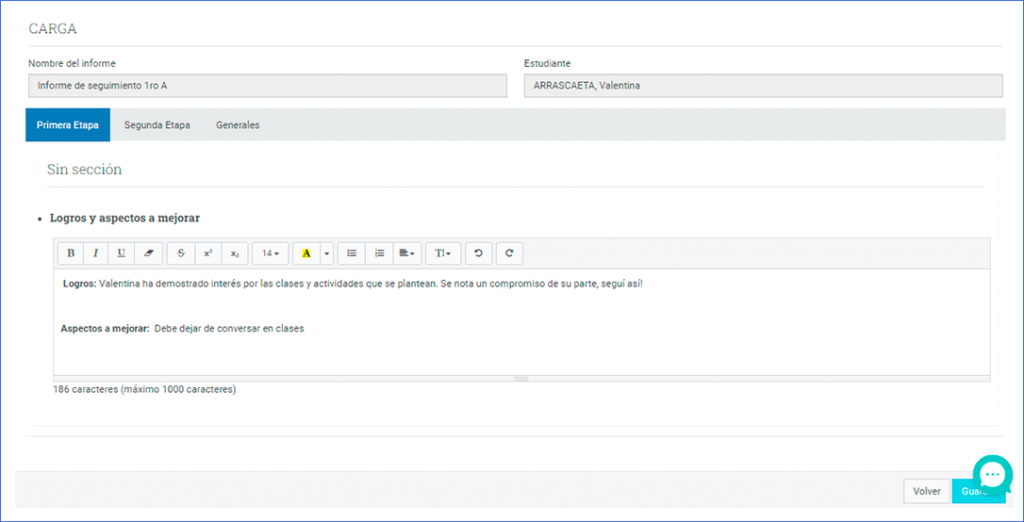This screenshot has height=522, width=1024.
Task: Redo the last undone edit
Action: pos(509,253)
